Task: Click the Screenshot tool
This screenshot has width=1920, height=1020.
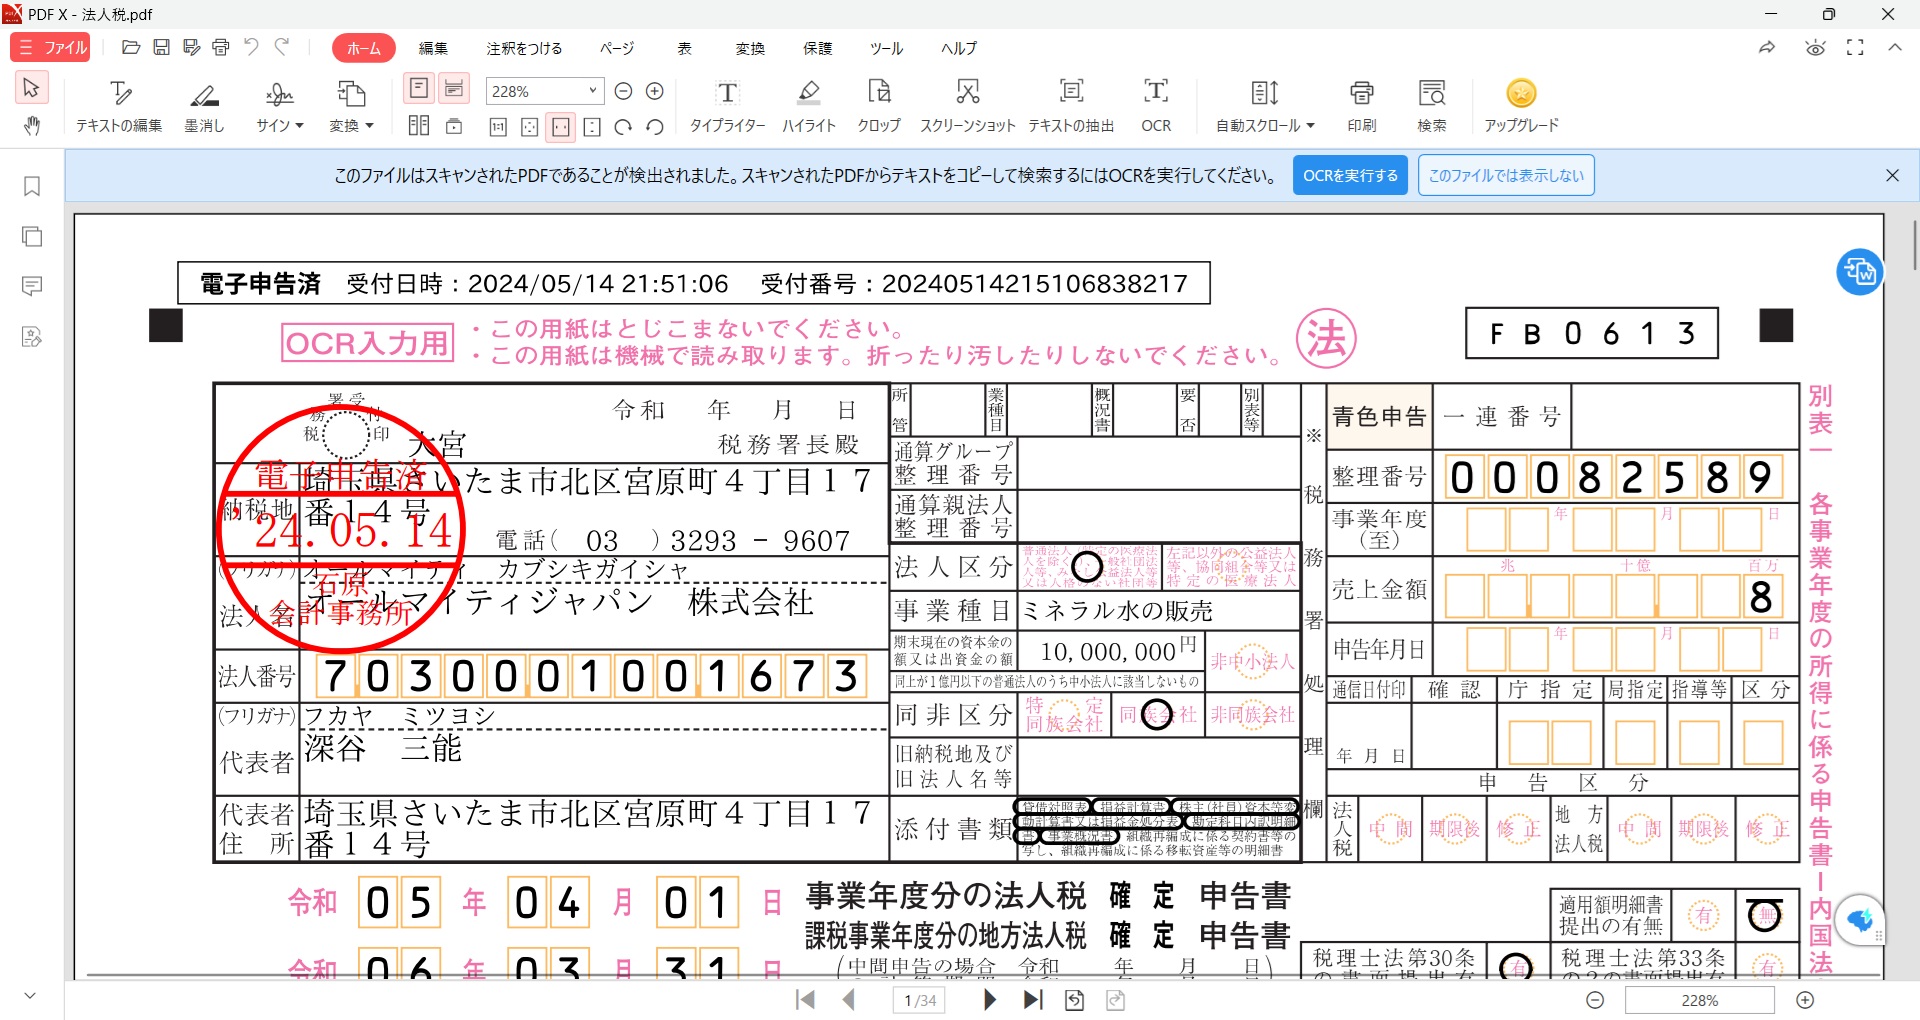Action: point(967,104)
